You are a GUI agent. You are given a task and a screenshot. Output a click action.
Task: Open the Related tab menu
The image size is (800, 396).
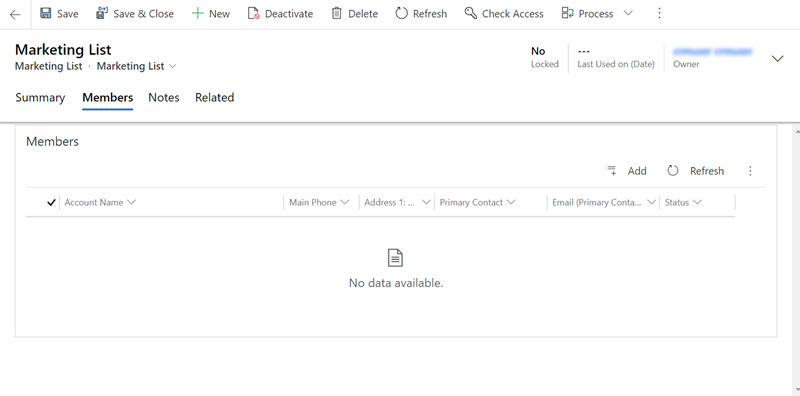pyautogui.click(x=214, y=97)
